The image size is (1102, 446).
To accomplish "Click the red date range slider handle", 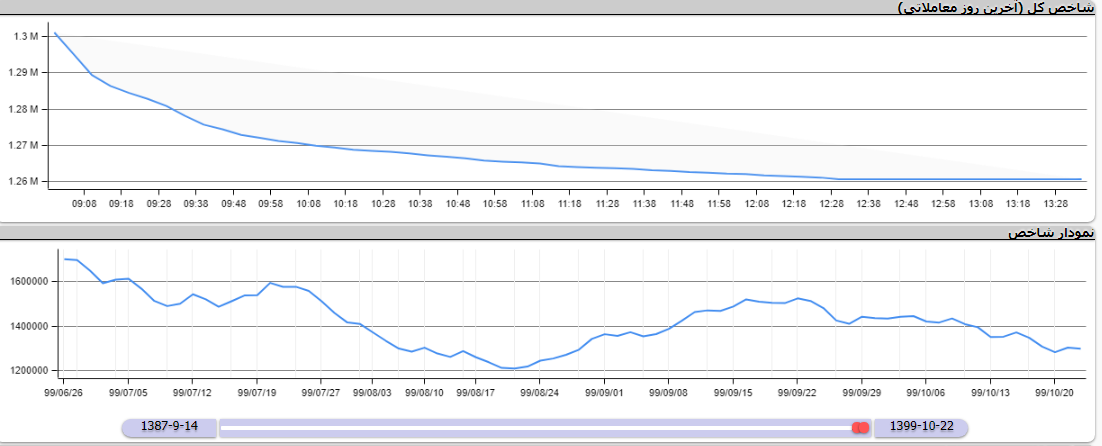I will [860, 427].
